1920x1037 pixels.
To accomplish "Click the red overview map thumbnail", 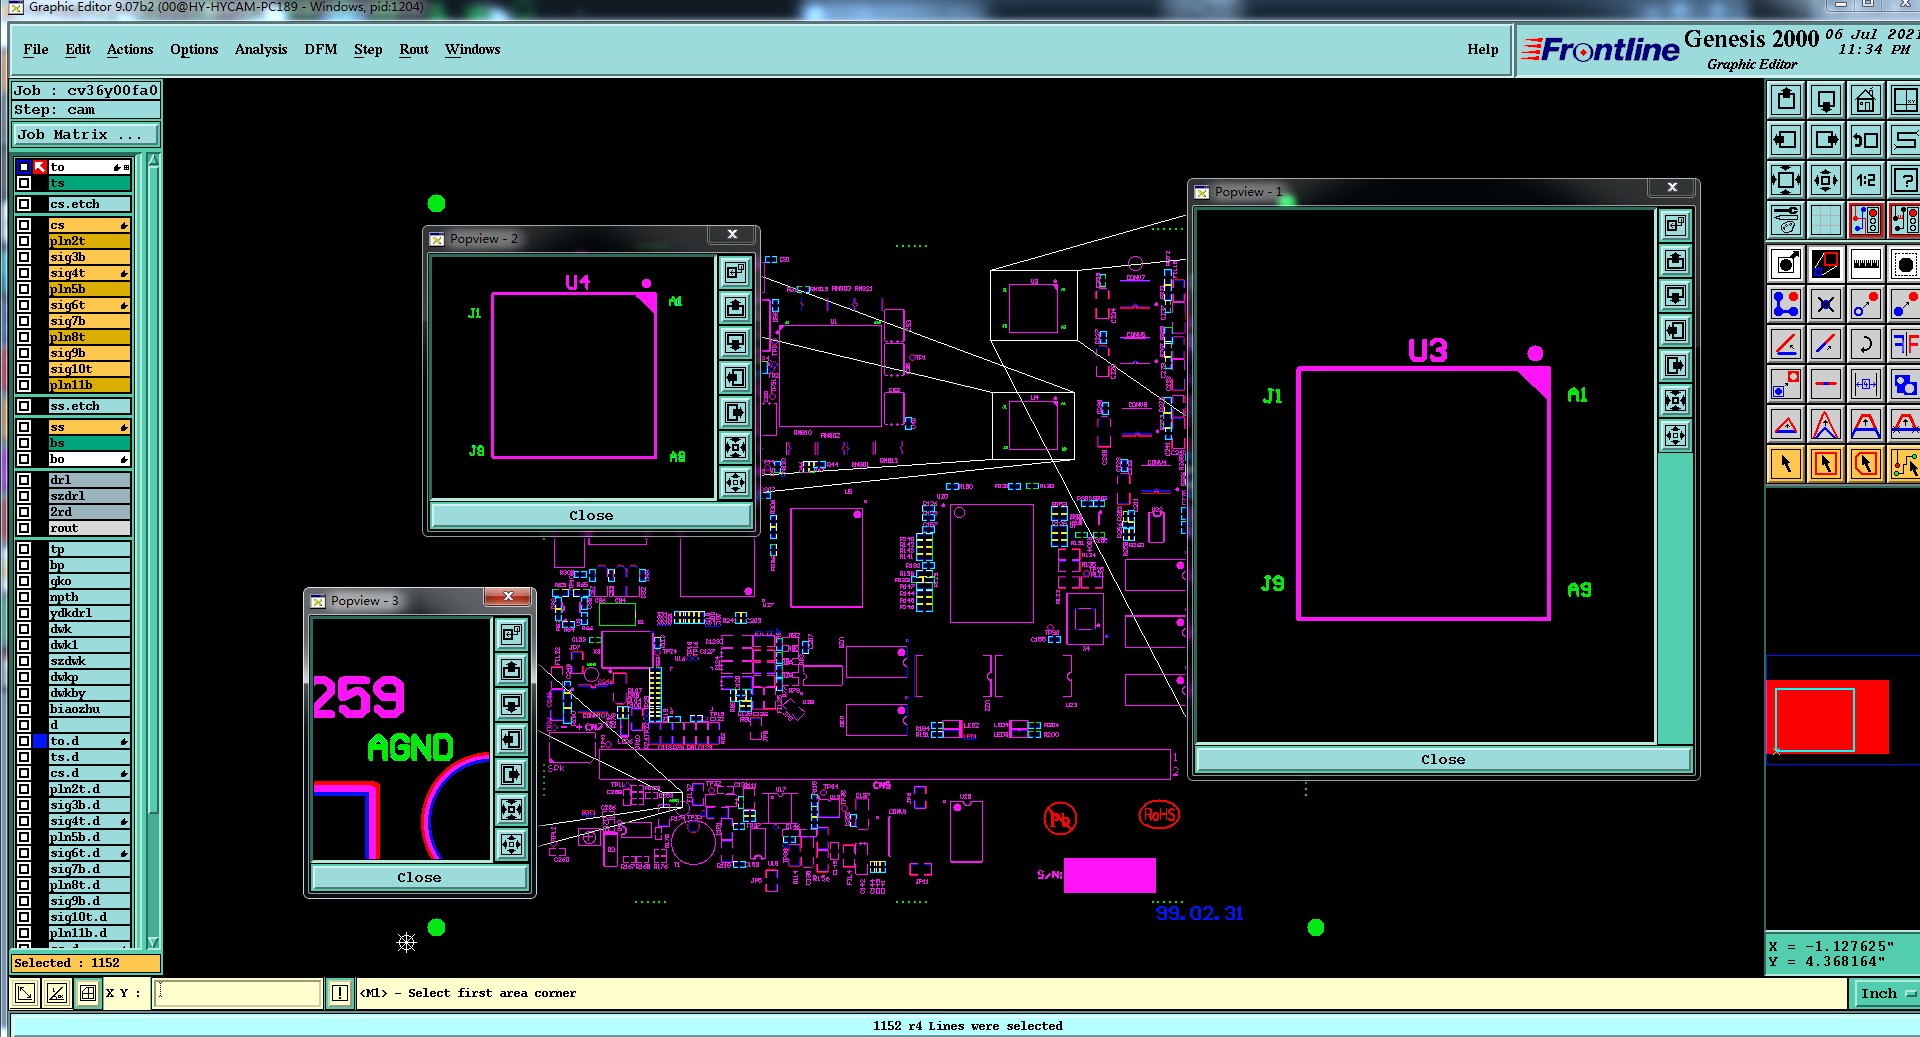I will pyautogui.click(x=1827, y=717).
